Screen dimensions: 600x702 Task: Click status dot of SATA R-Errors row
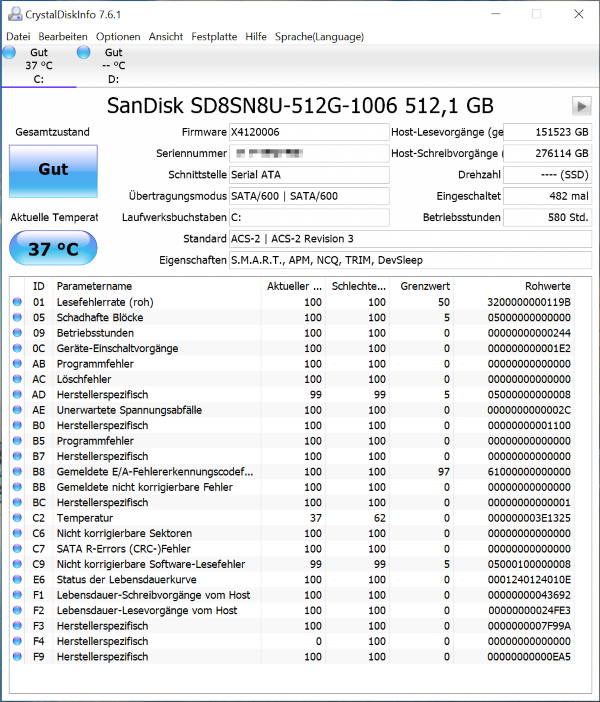pos(17,549)
